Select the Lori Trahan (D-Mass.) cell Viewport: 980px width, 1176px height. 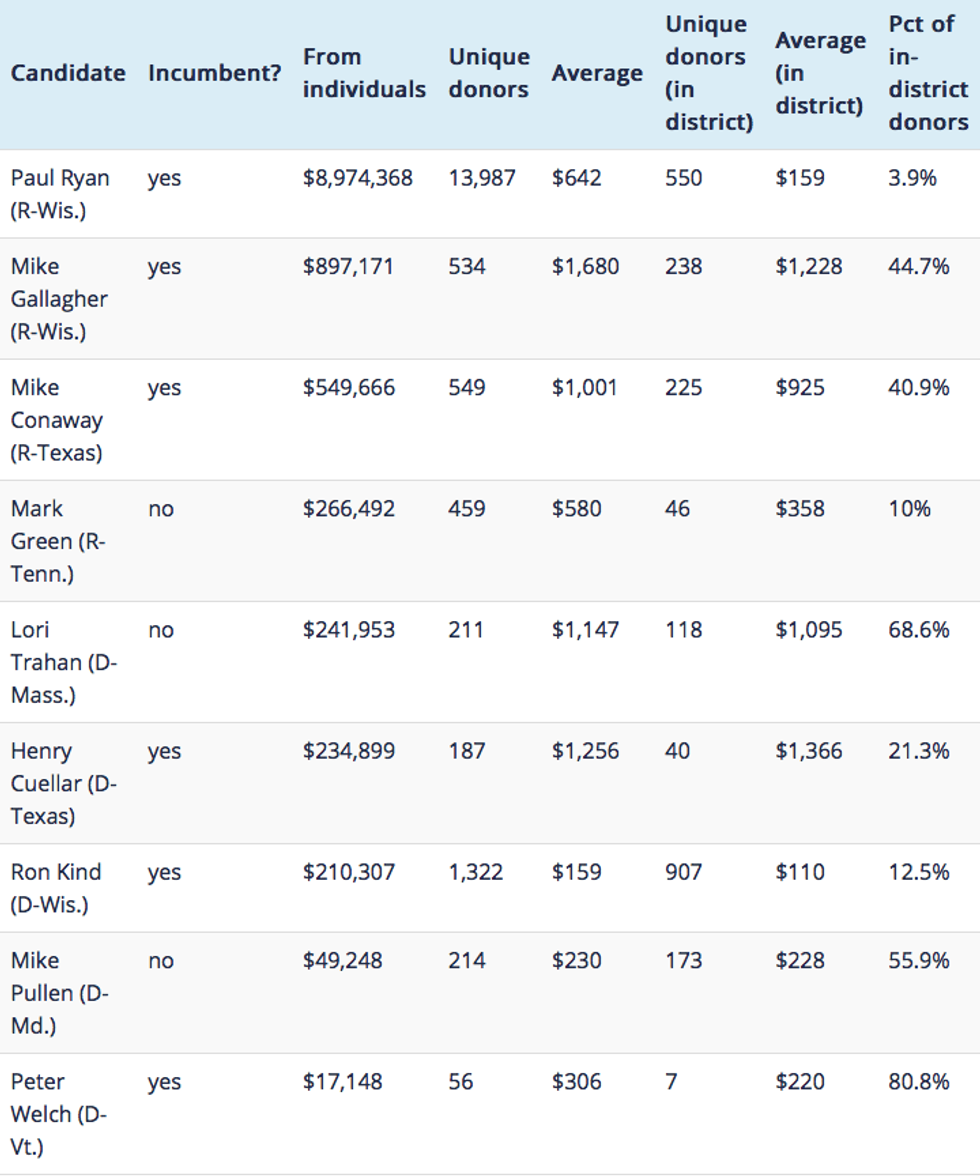63,662
